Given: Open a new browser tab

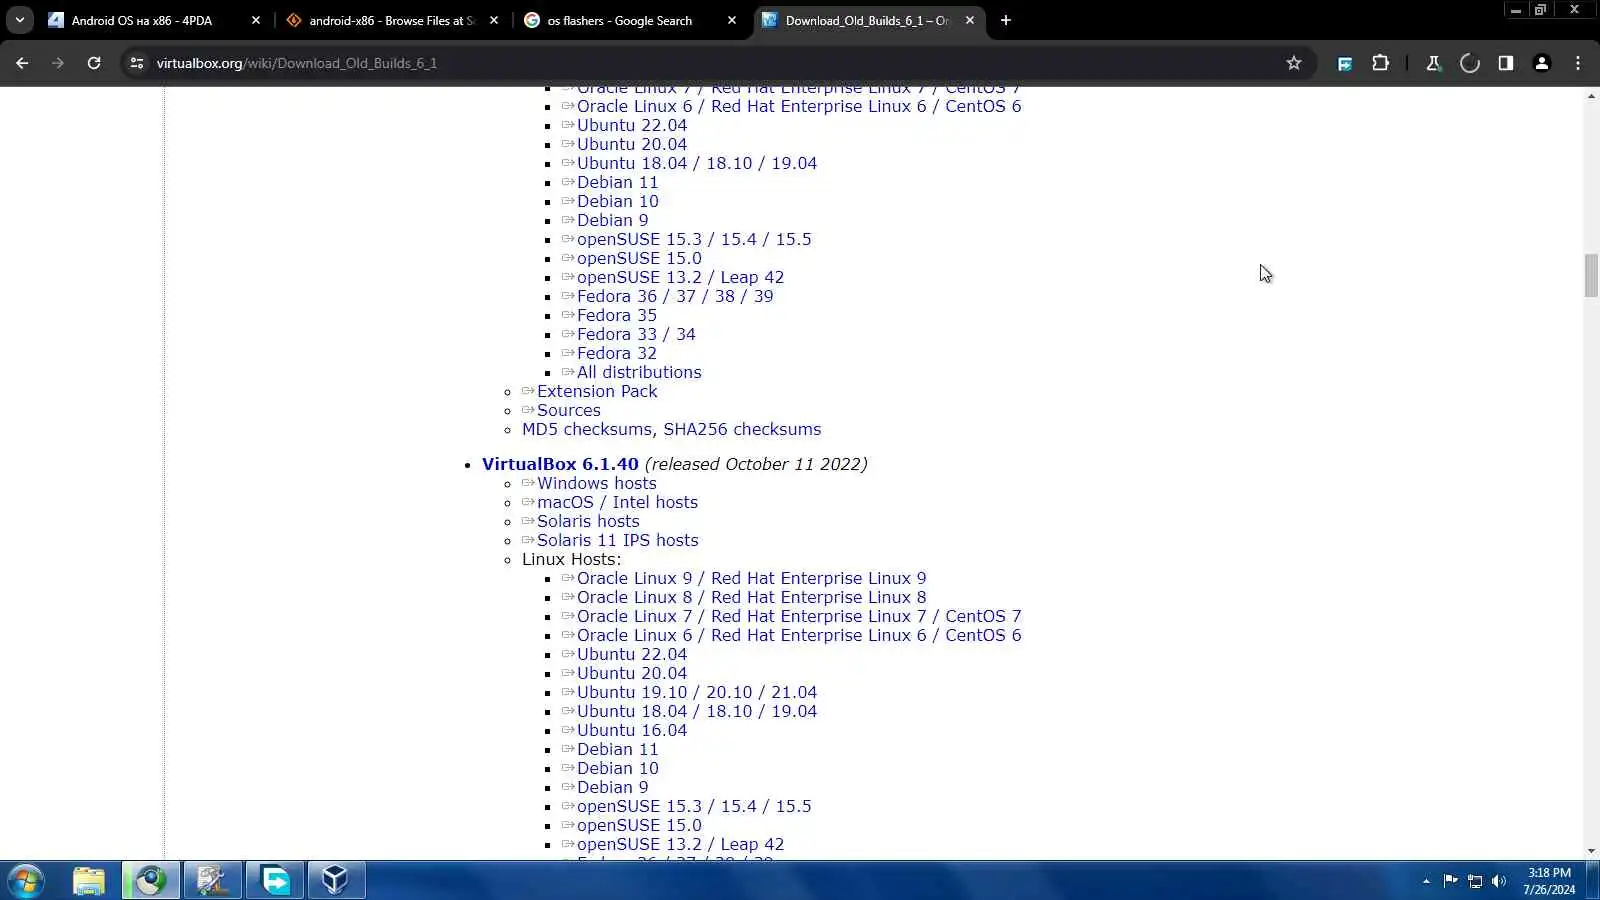Looking at the screenshot, I should pos(1006,20).
